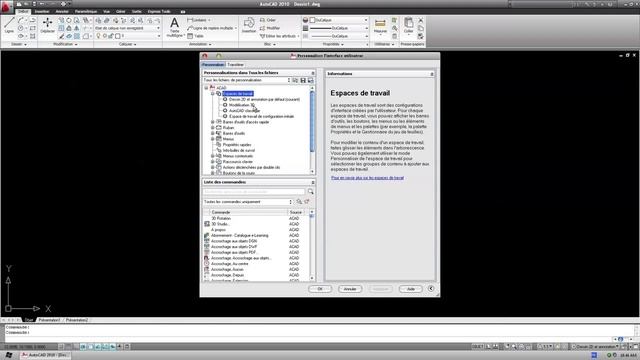This screenshot has width=640, height=360.
Task: Click the save customization file icon
Action: tap(303, 80)
